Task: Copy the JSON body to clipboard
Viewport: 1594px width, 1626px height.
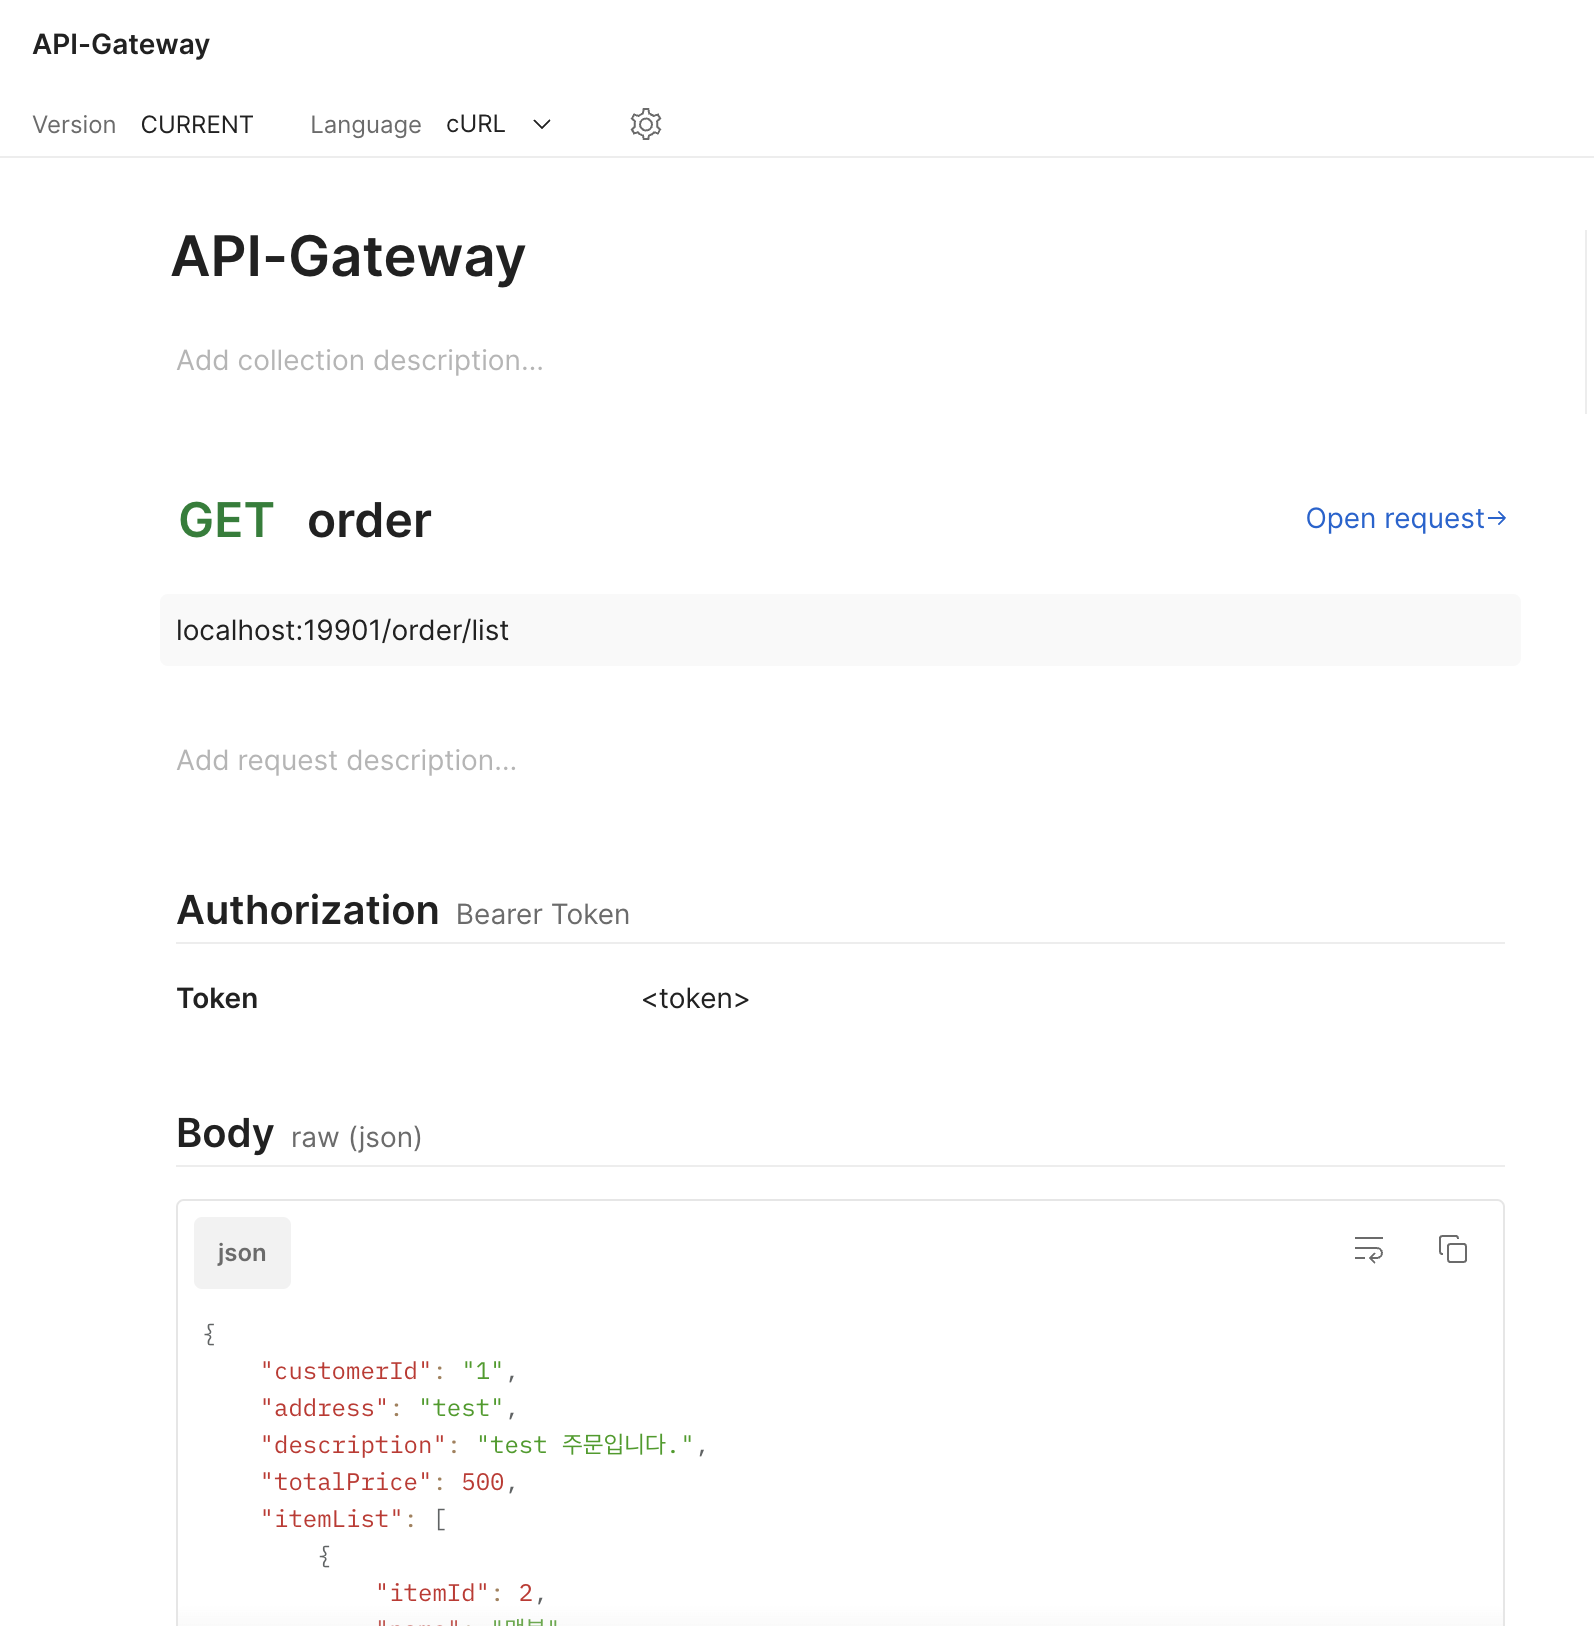Action: point(1452,1249)
